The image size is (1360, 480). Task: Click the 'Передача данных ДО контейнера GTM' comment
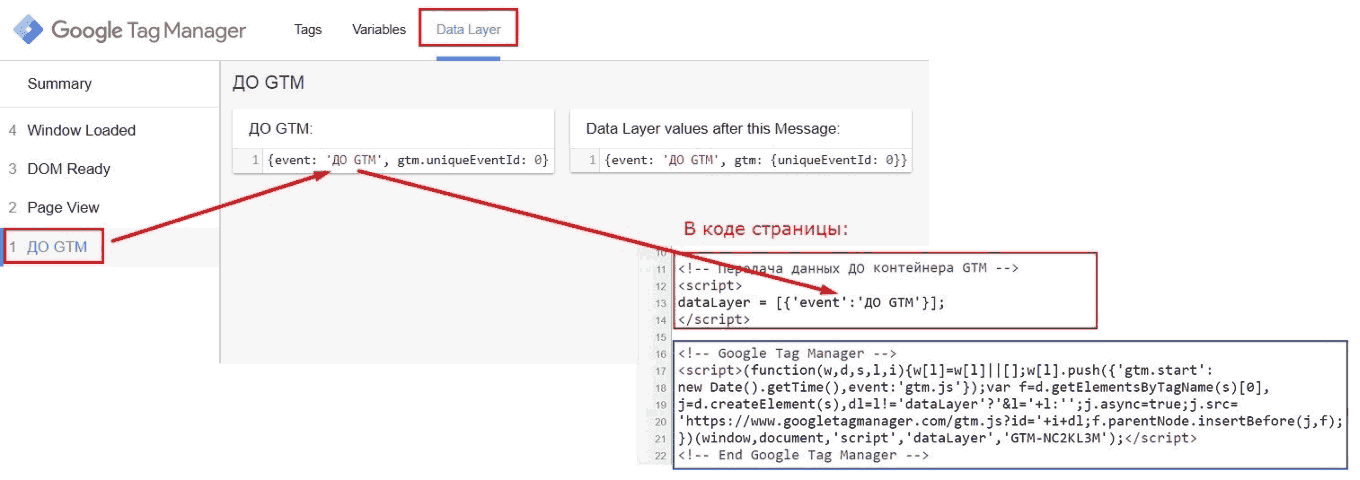click(847, 268)
